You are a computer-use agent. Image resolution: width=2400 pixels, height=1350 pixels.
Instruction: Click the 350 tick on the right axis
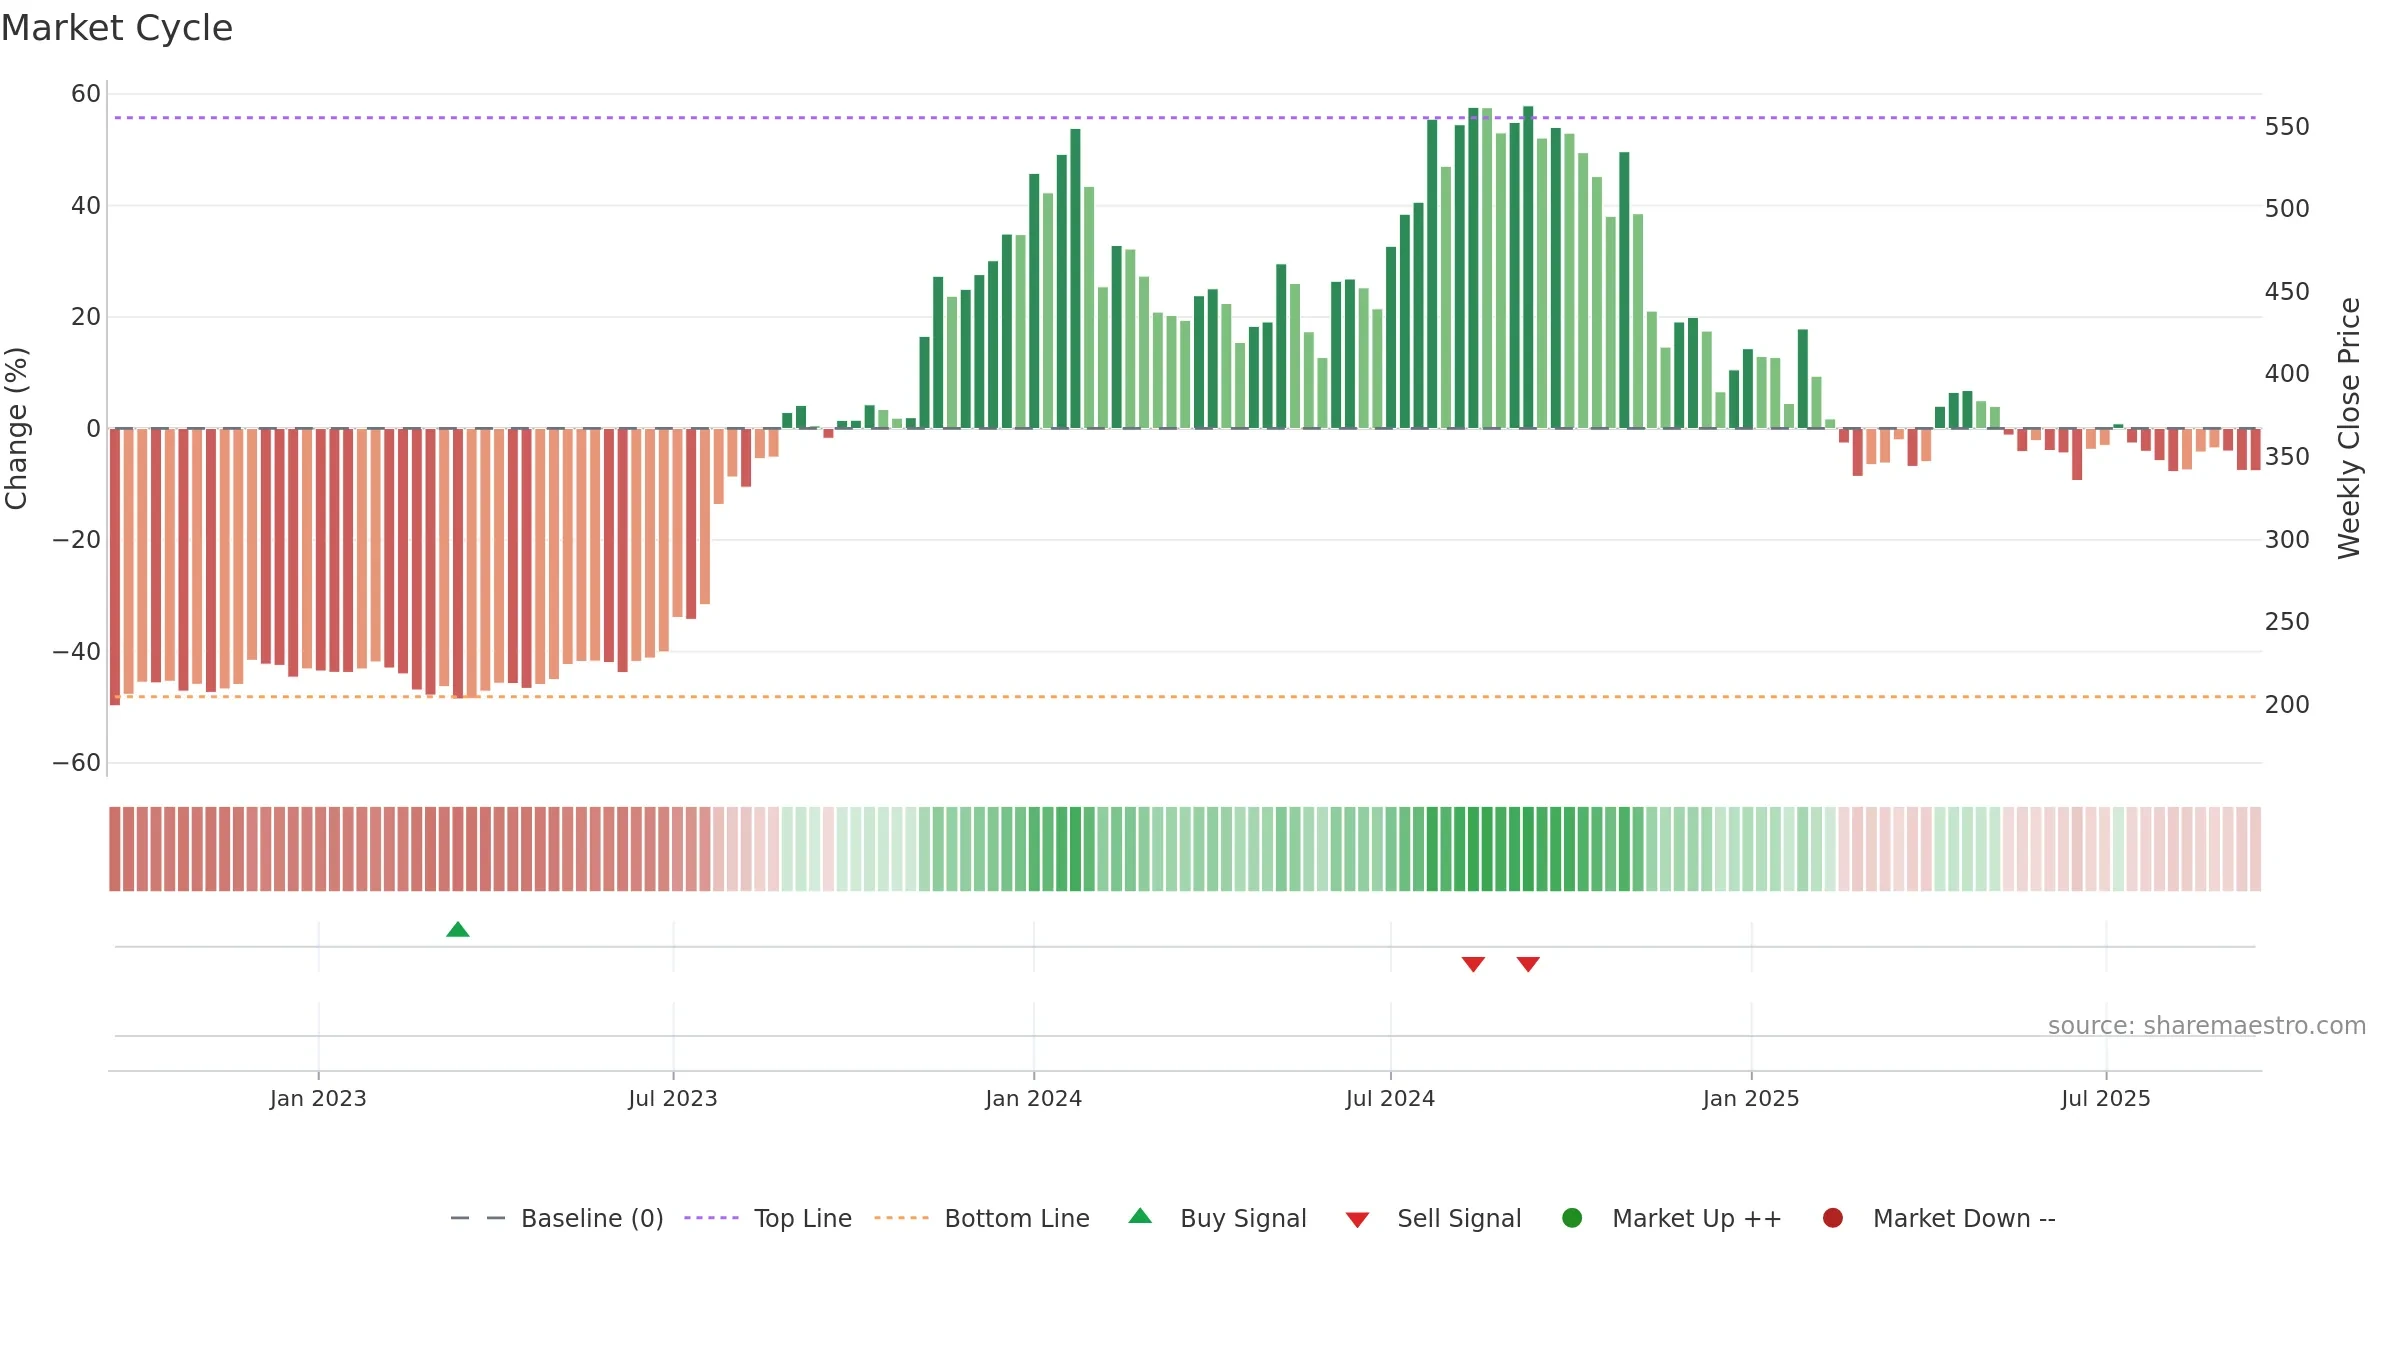click(2287, 457)
